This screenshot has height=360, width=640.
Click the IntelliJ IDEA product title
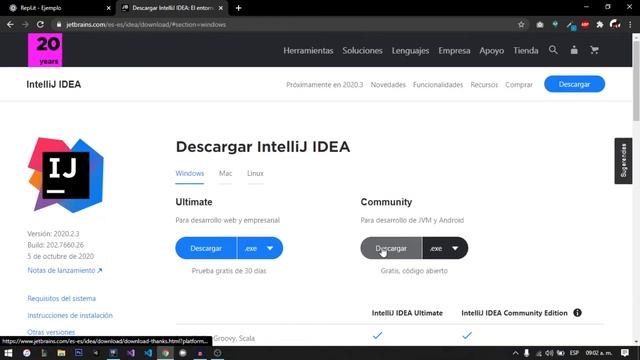[53, 84]
